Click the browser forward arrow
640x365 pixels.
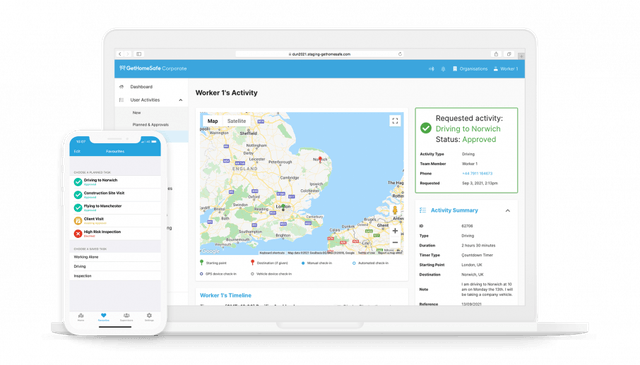[x=127, y=54]
